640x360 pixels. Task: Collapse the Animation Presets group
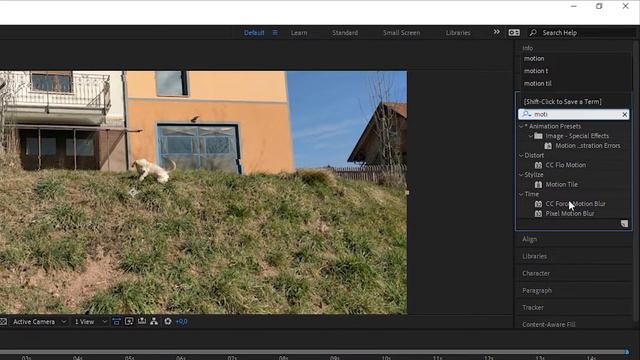(521, 127)
